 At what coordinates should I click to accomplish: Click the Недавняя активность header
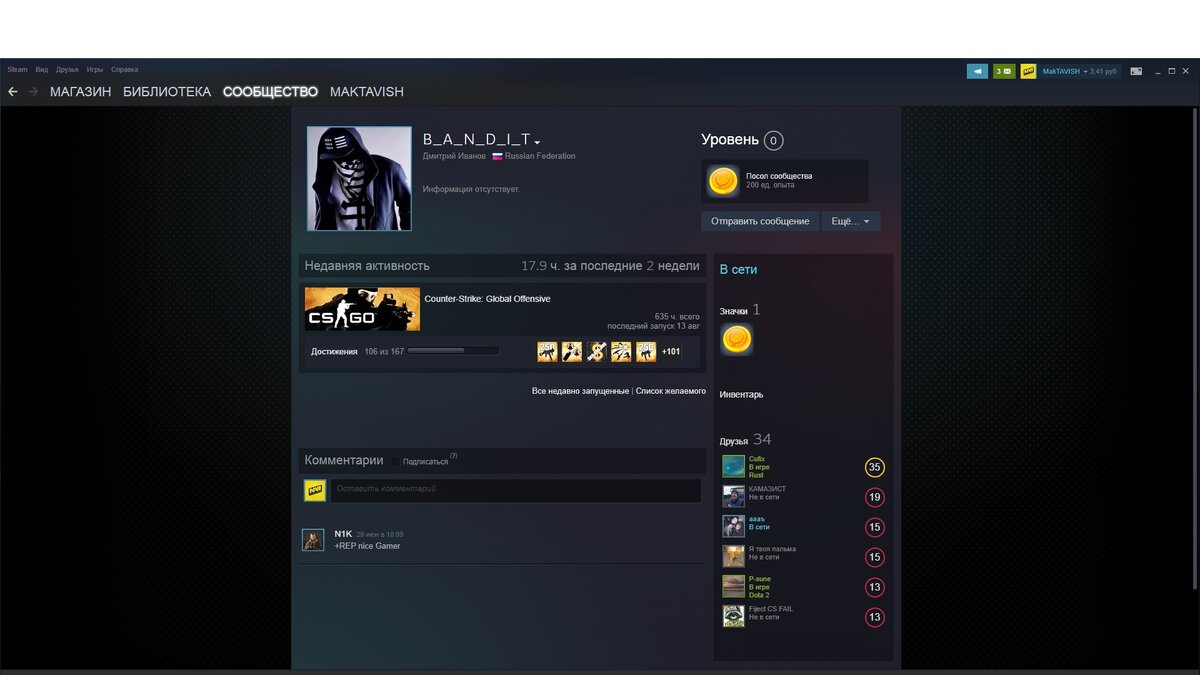point(367,266)
